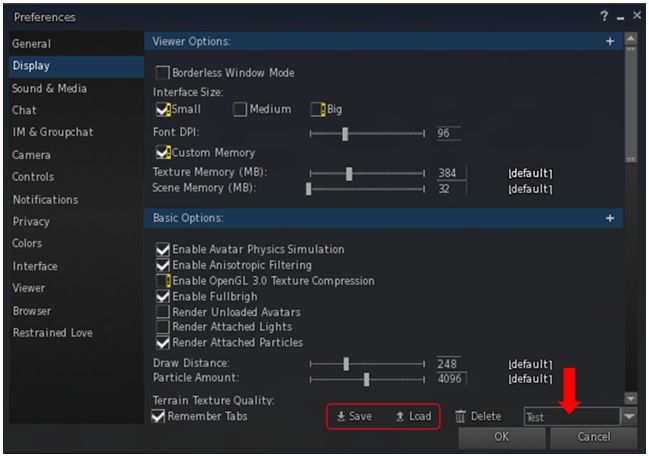Reset Texture Memory to default

point(530,173)
